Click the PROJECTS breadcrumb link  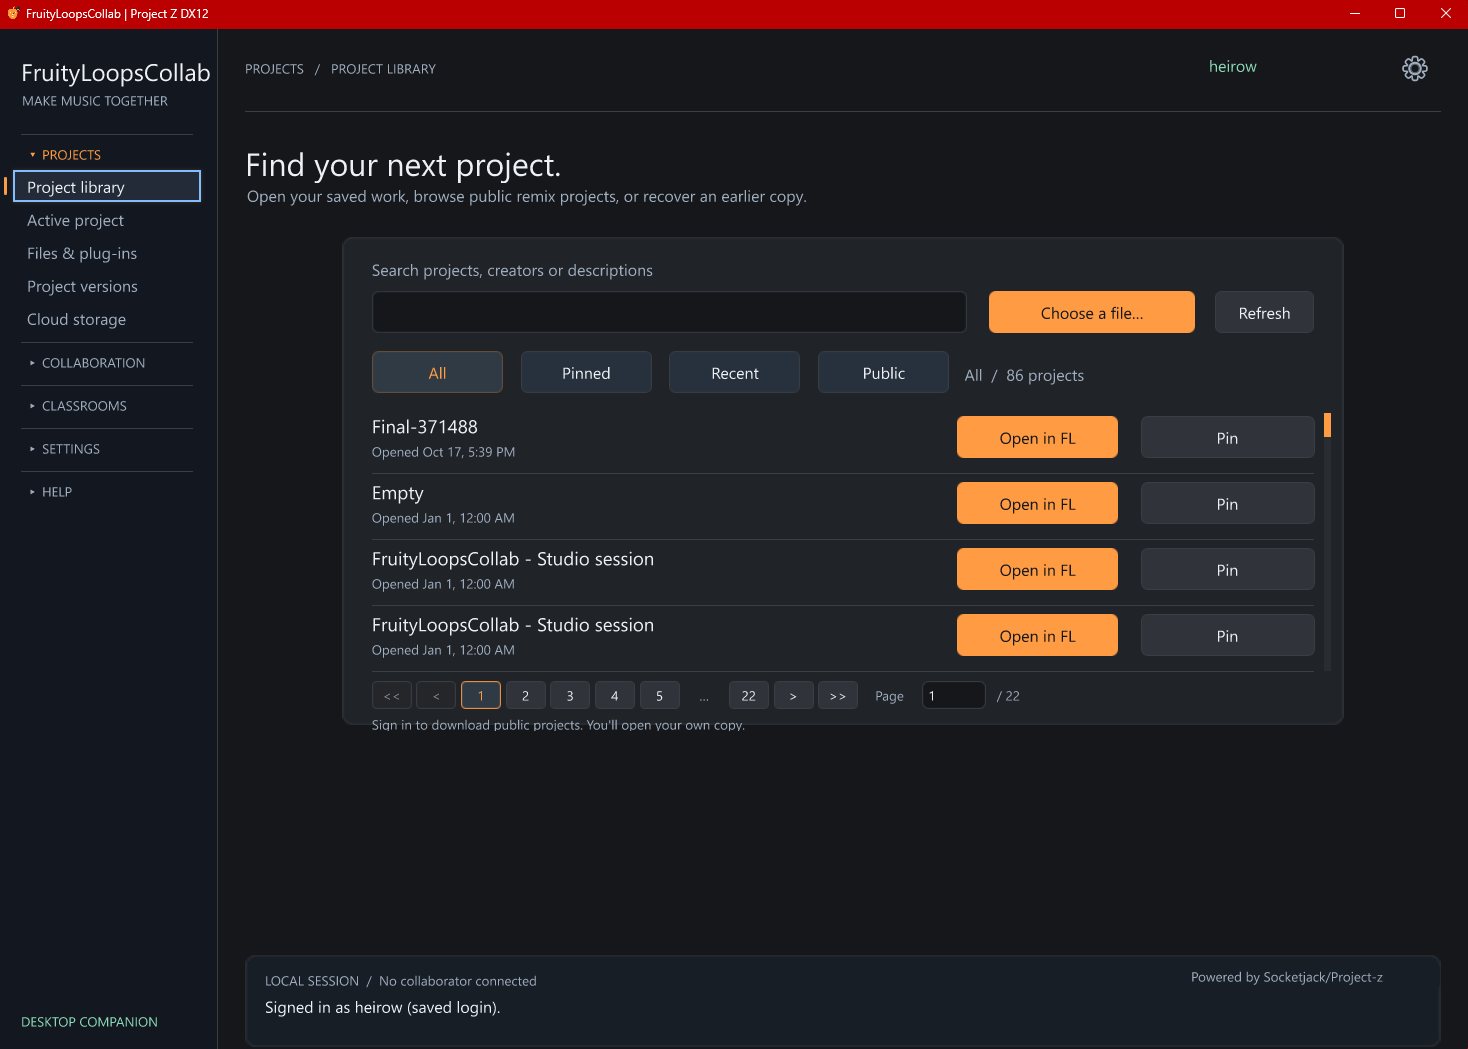(274, 69)
